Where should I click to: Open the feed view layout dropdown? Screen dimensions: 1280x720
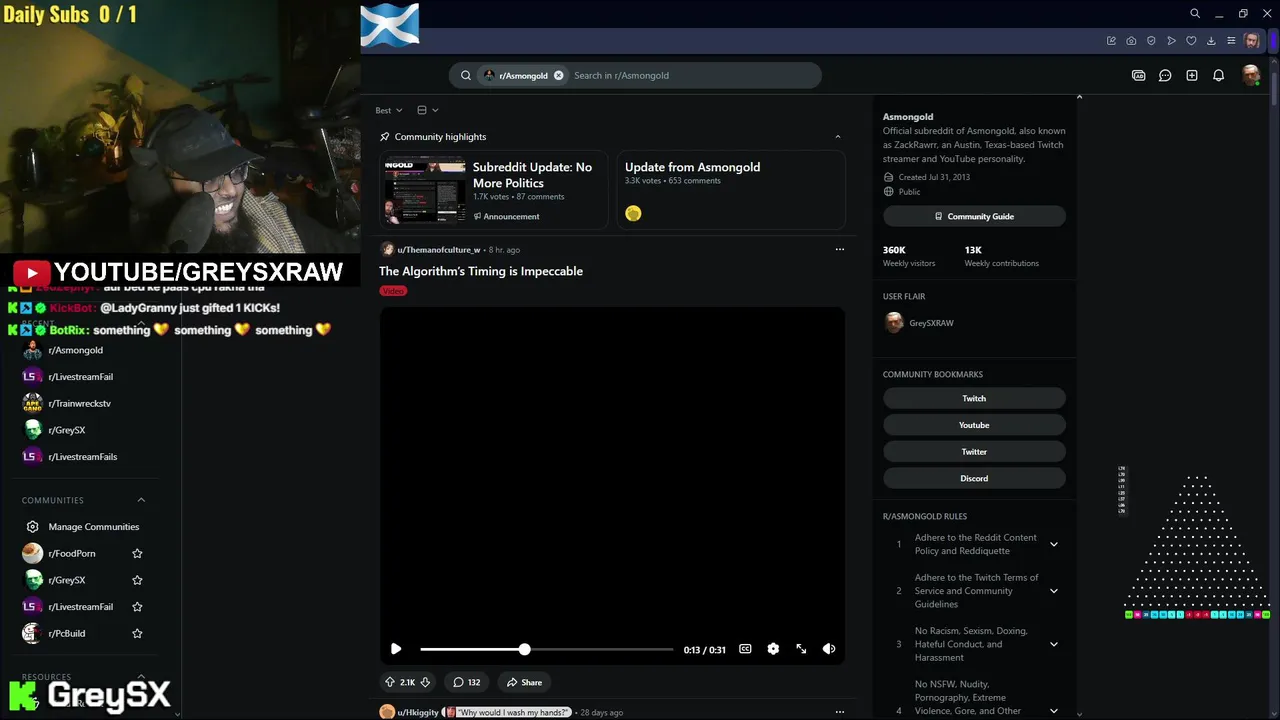pos(427,110)
